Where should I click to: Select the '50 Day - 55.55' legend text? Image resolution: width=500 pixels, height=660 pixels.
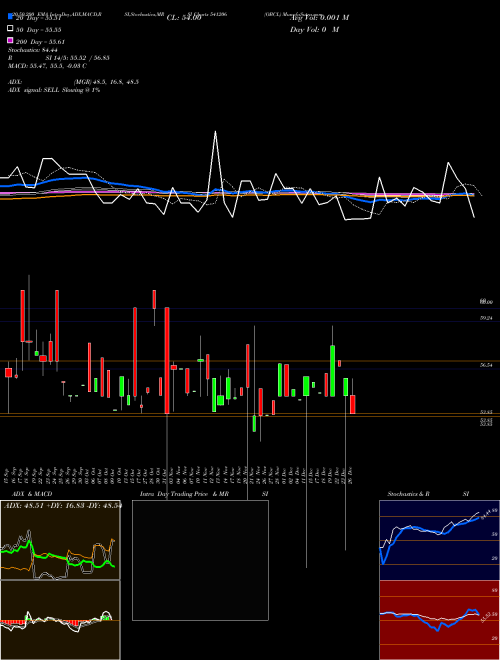39,30
